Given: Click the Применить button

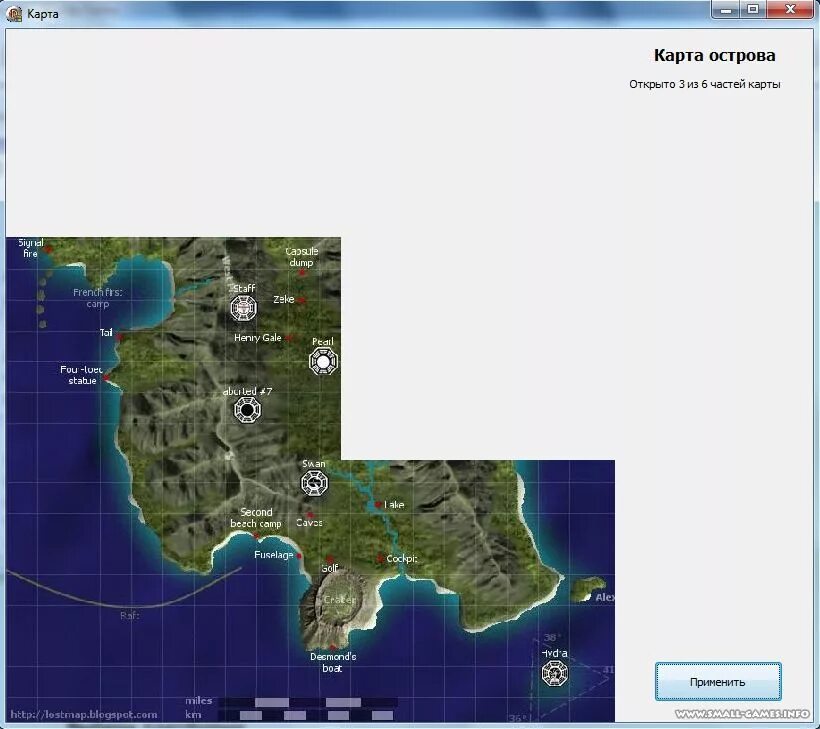Looking at the screenshot, I should (718, 681).
